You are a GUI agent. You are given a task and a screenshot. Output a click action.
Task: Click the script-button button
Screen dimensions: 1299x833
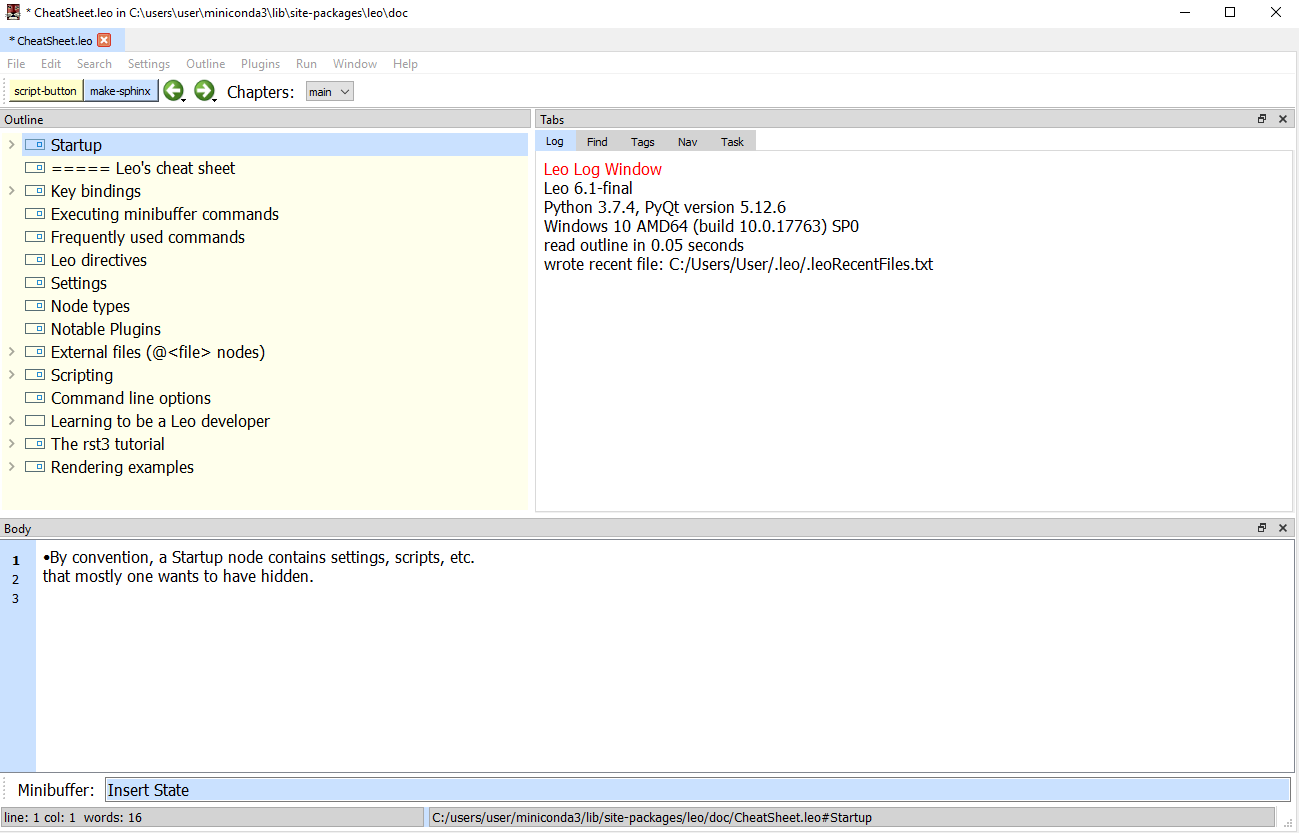[x=45, y=91]
